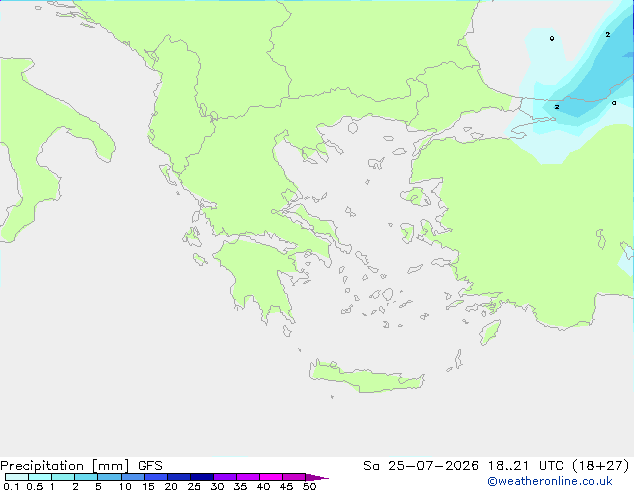634x490 pixels.
Task: Select the 0.5–1 mm legend color box
Action: (x=40, y=477)
